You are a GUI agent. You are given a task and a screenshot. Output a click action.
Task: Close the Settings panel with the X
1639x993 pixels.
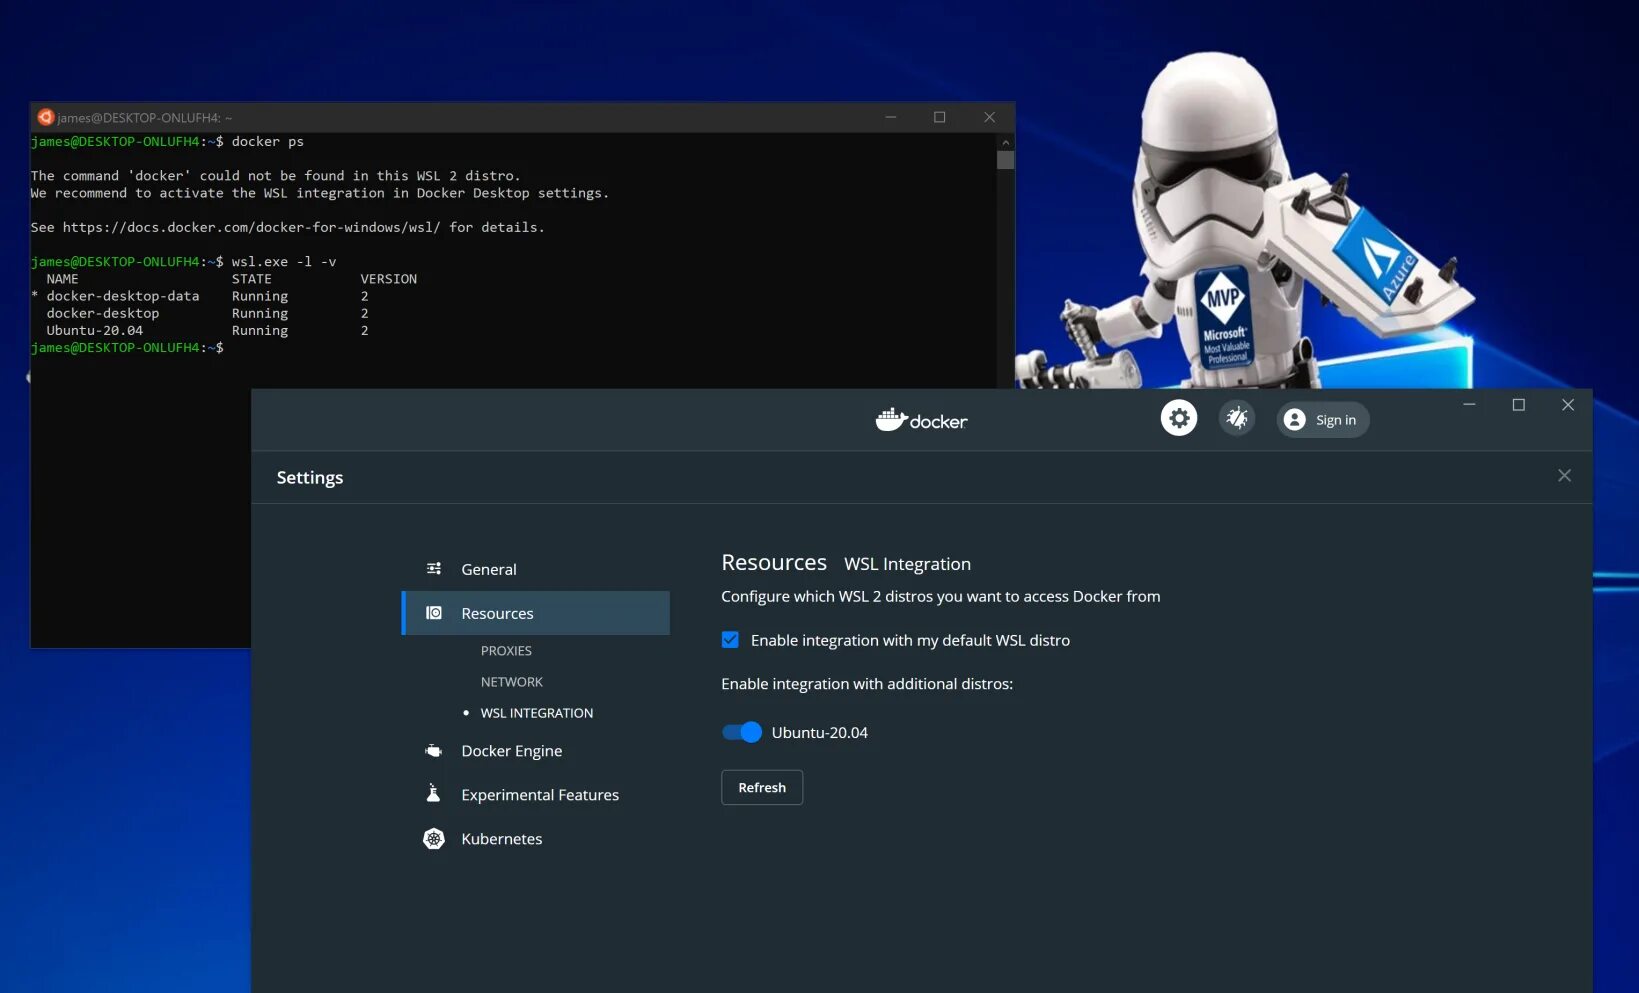pyautogui.click(x=1564, y=476)
